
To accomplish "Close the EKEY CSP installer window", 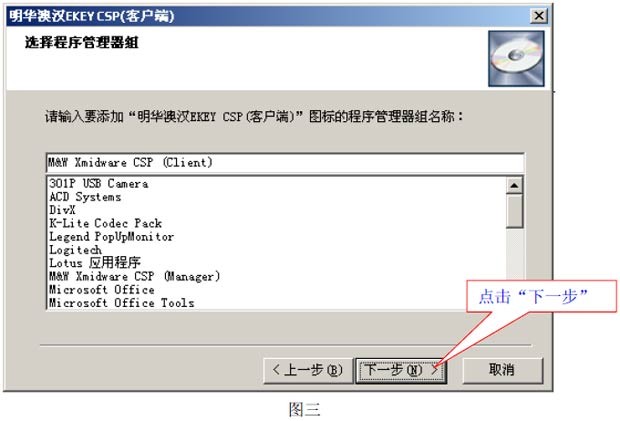I will point(539,16).
